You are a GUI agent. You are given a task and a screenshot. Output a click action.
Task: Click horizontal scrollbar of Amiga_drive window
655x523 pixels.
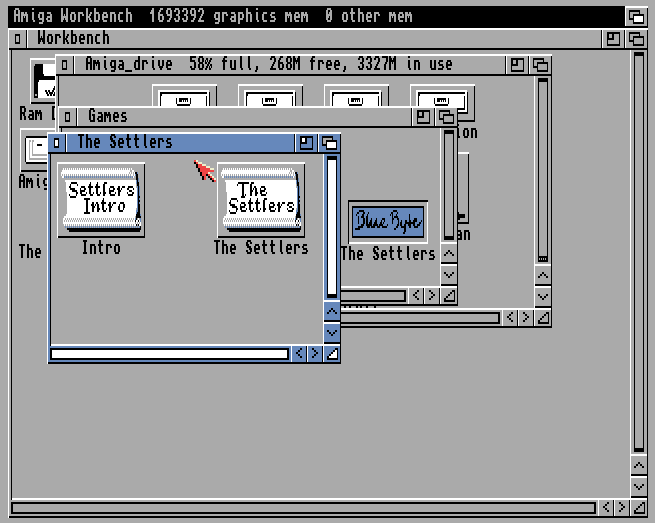[x=421, y=318]
